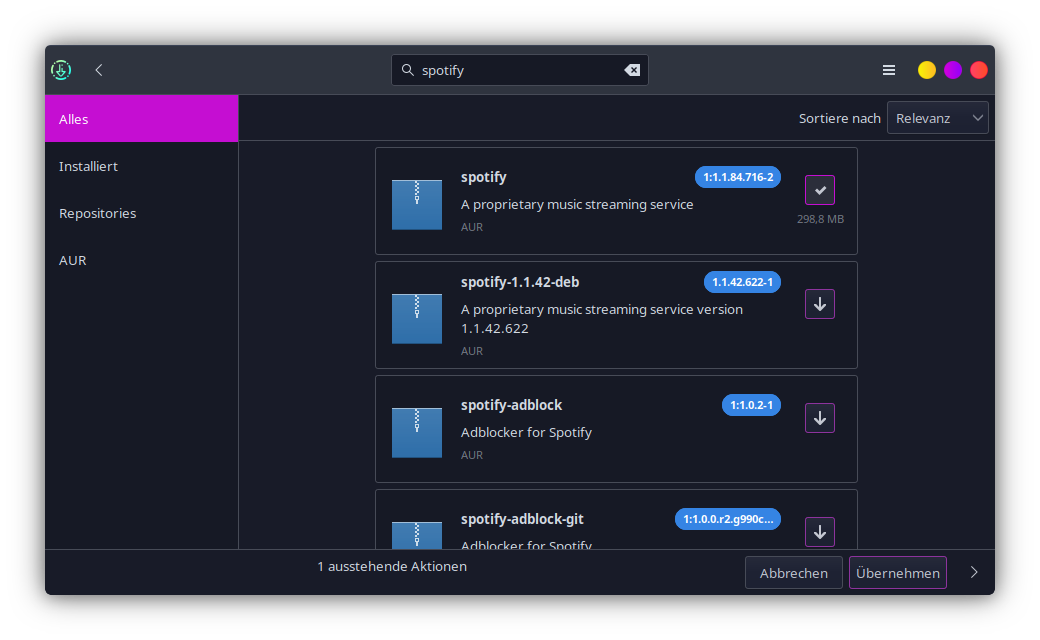Screen dimensions: 1040x640
Task: Click the Übernehmen button
Action: (x=897, y=573)
